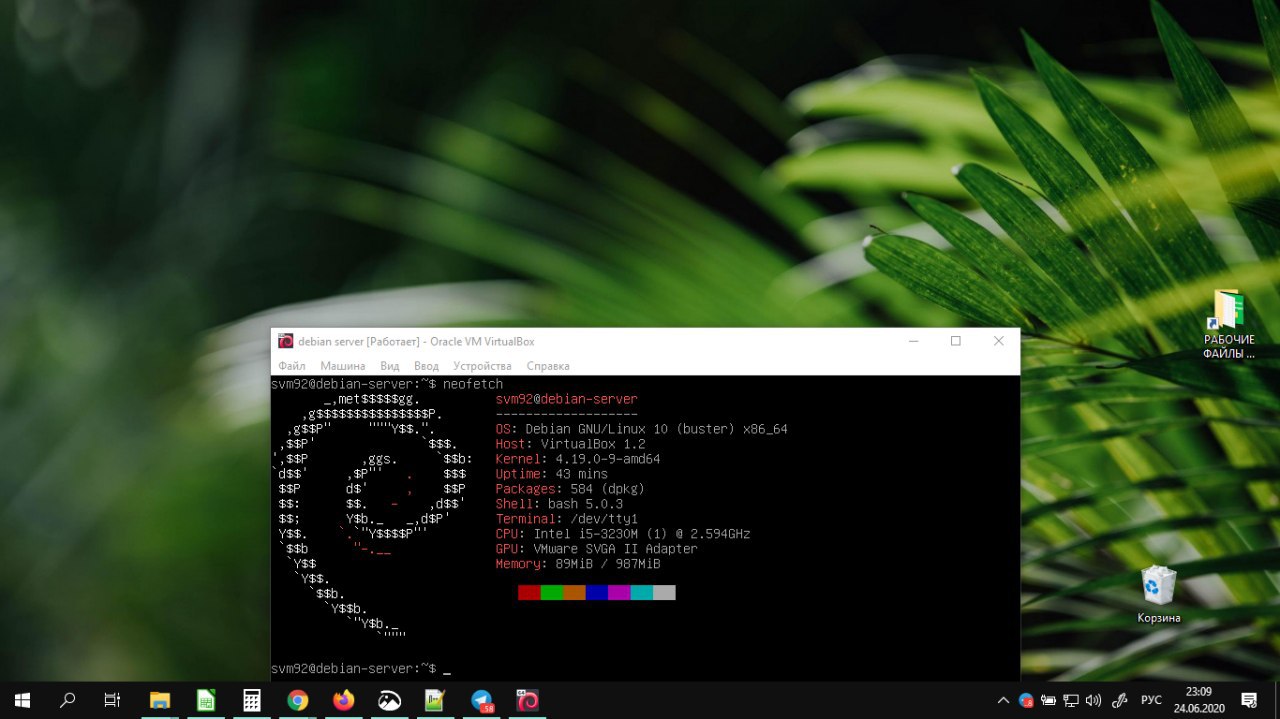
Task: Open Firefox from the taskbar
Action: click(x=343, y=700)
